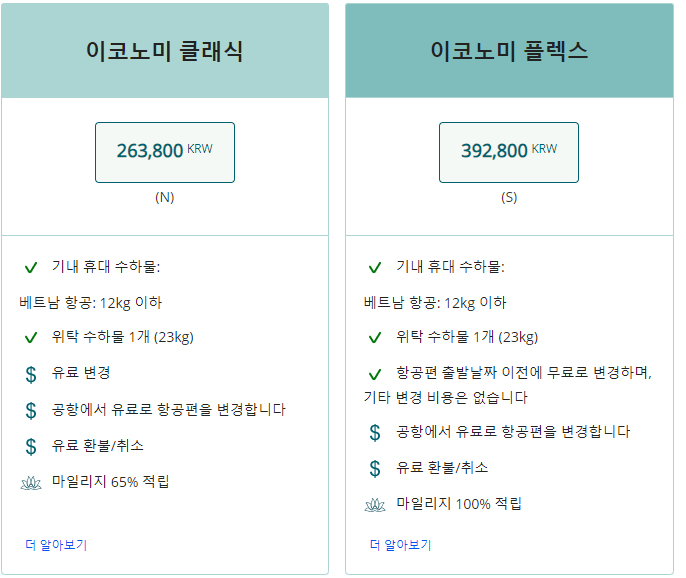This screenshot has width=686, height=578.
Task: Open 더 알아보기 link under Economy Classic
Action: [56, 545]
